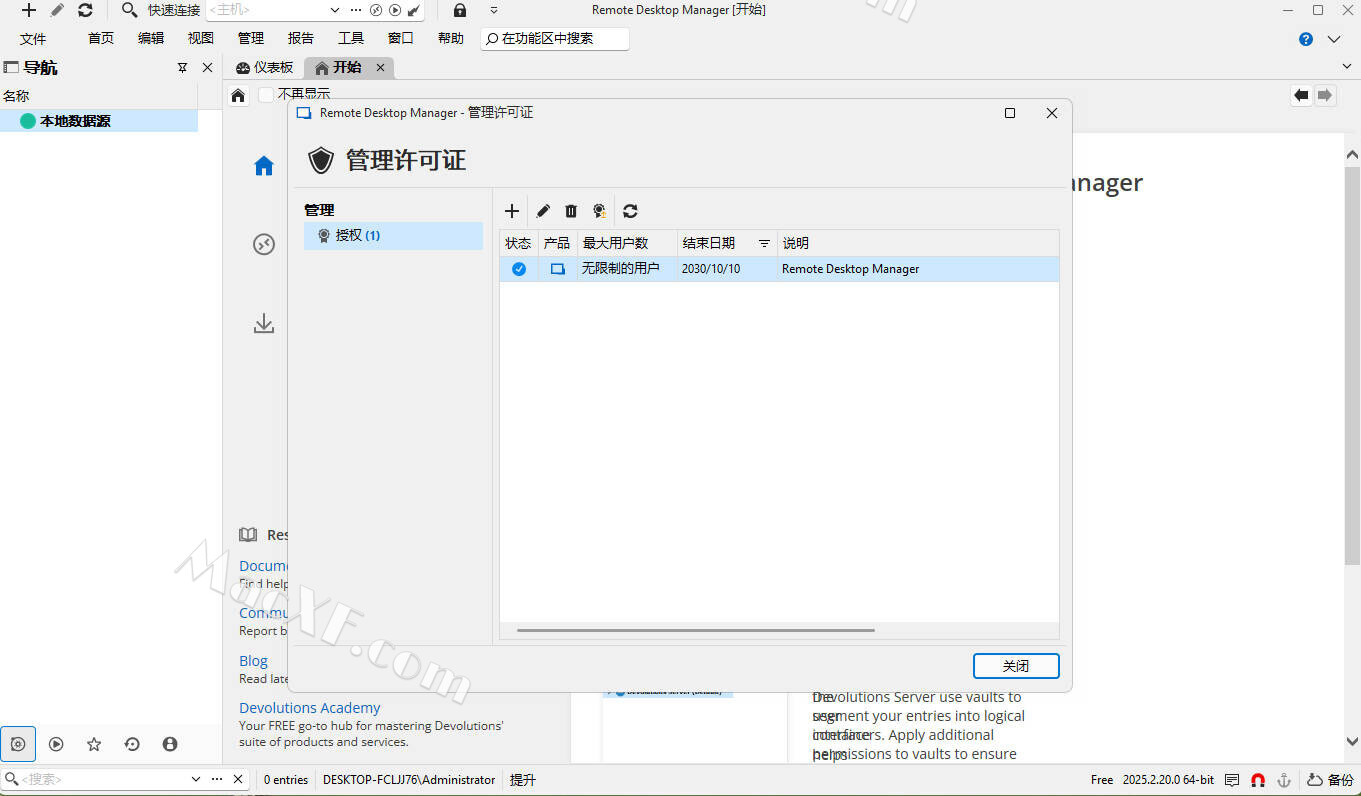This screenshot has width=1361, height=796.
Task: Click the magnet icon in status bar
Action: click(x=1258, y=780)
